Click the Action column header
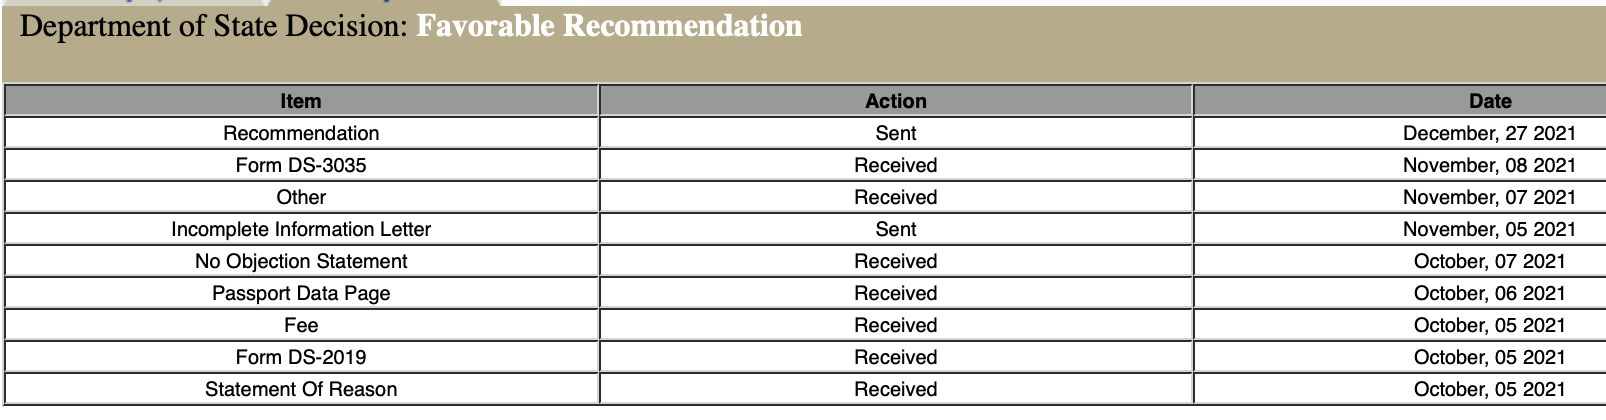This screenshot has width=1606, height=420. 895,101
